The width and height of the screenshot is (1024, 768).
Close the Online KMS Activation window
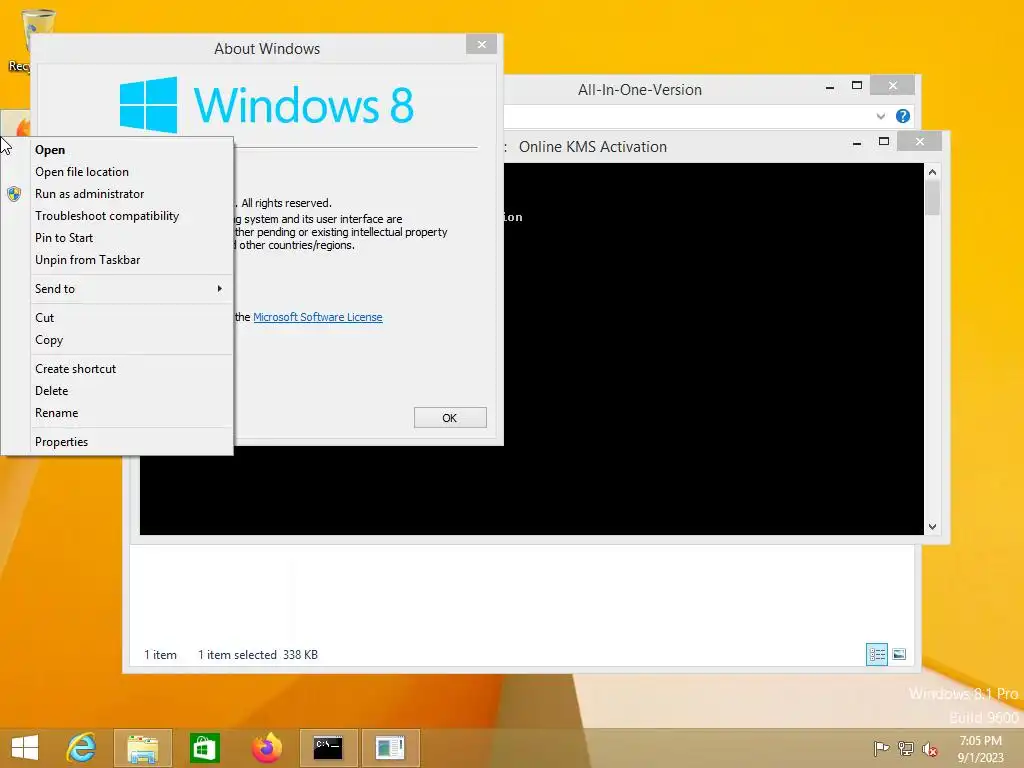pyautogui.click(x=920, y=142)
